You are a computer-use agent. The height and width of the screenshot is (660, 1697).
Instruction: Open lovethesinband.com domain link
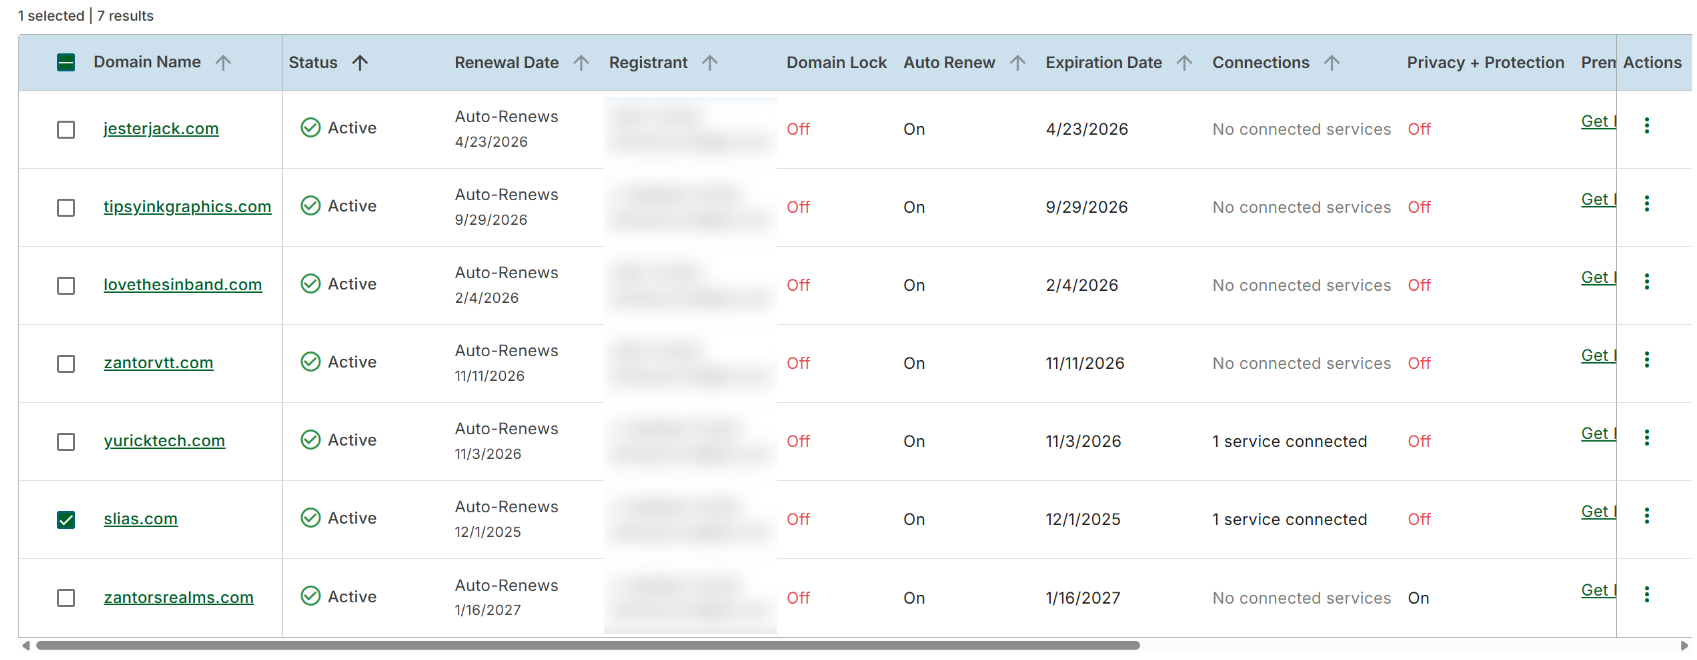(183, 285)
